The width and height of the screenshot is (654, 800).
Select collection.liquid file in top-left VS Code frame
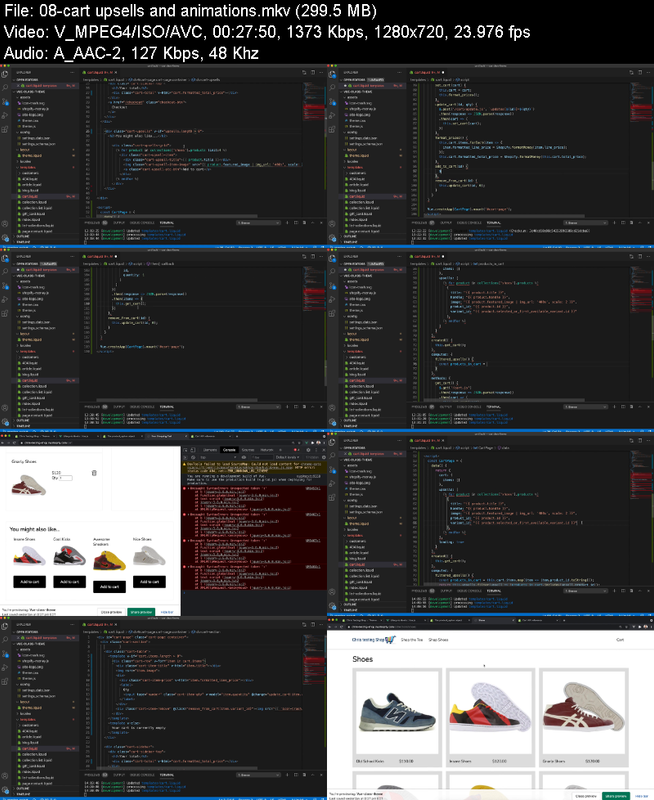[x=33, y=202]
